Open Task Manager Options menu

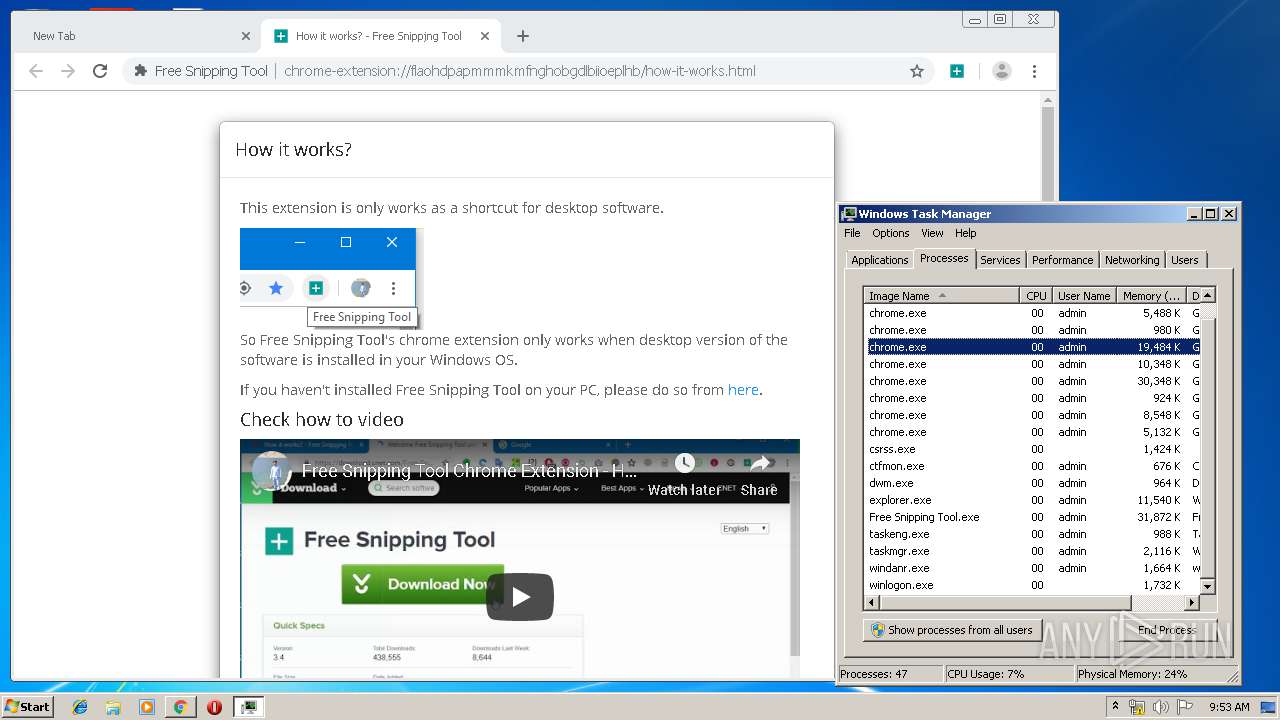[x=890, y=233]
